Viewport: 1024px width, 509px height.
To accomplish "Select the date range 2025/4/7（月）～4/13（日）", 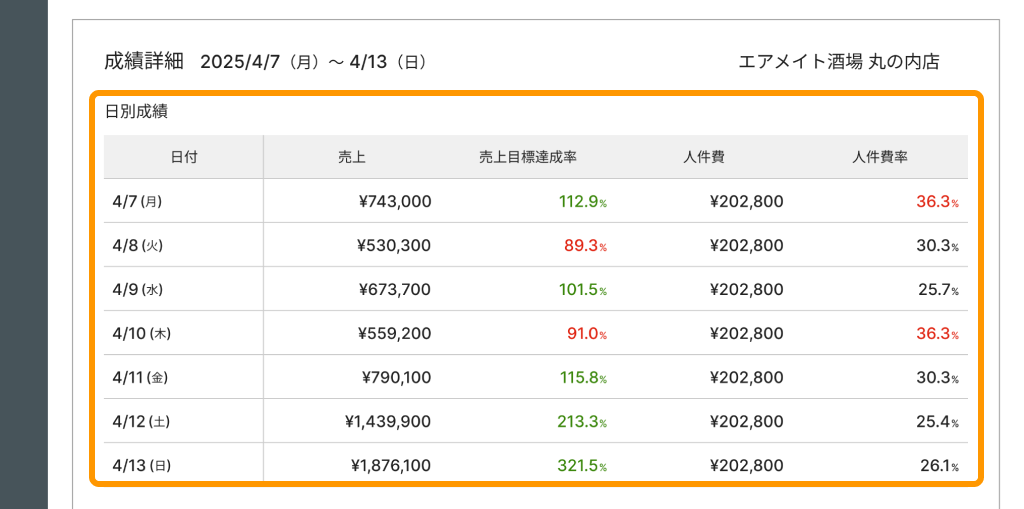I will [x=315, y=62].
